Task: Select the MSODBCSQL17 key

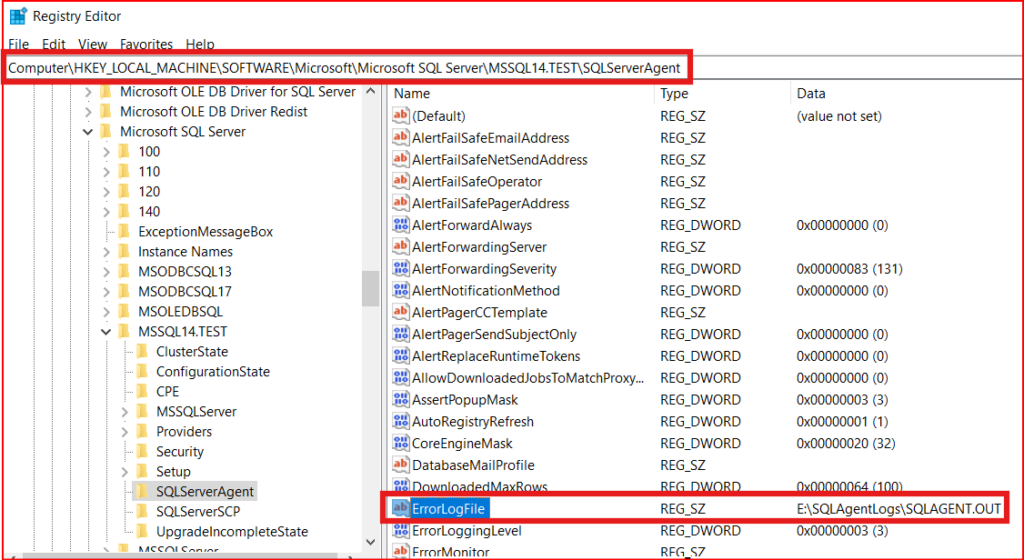Action: click(185, 292)
